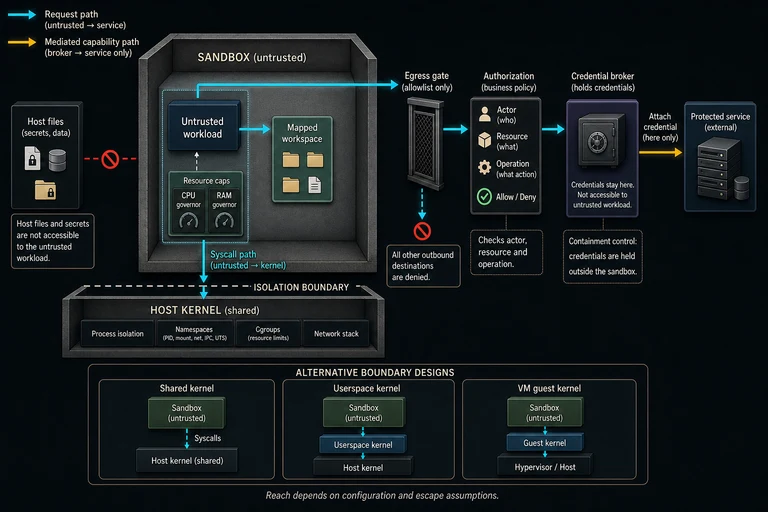Click the 'VM guest kernel' design heading
The image size is (768, 512).
(x=549, y=388)
